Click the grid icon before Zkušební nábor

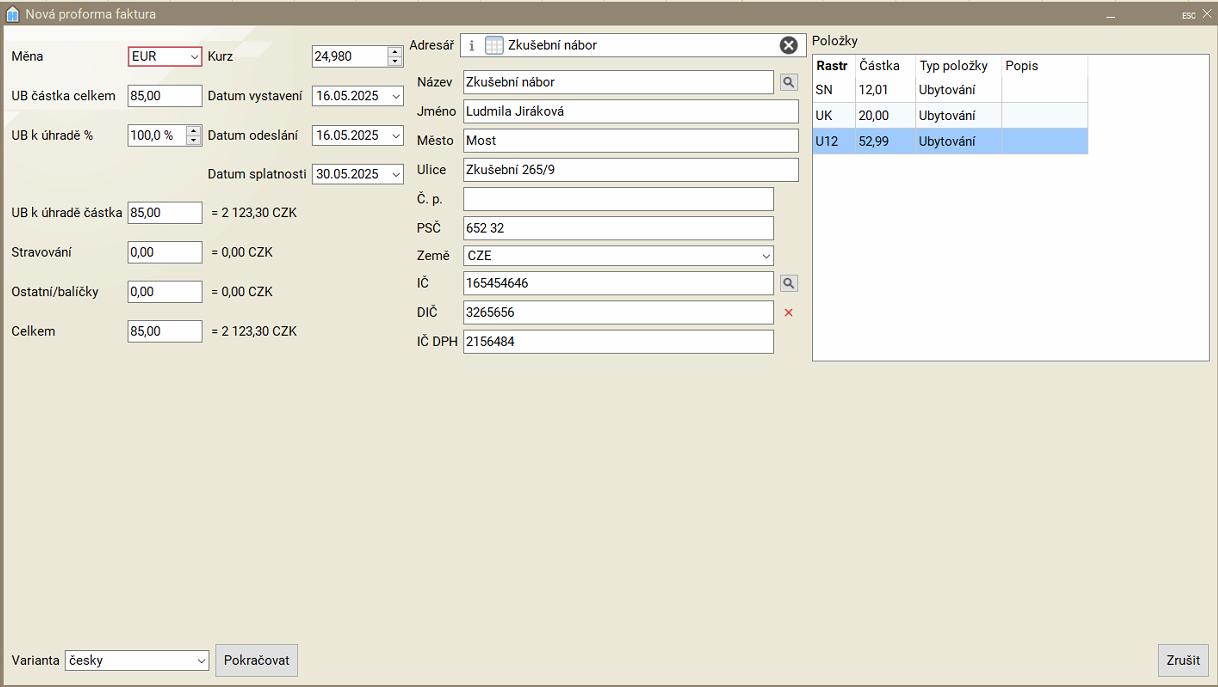pos(494,45)
